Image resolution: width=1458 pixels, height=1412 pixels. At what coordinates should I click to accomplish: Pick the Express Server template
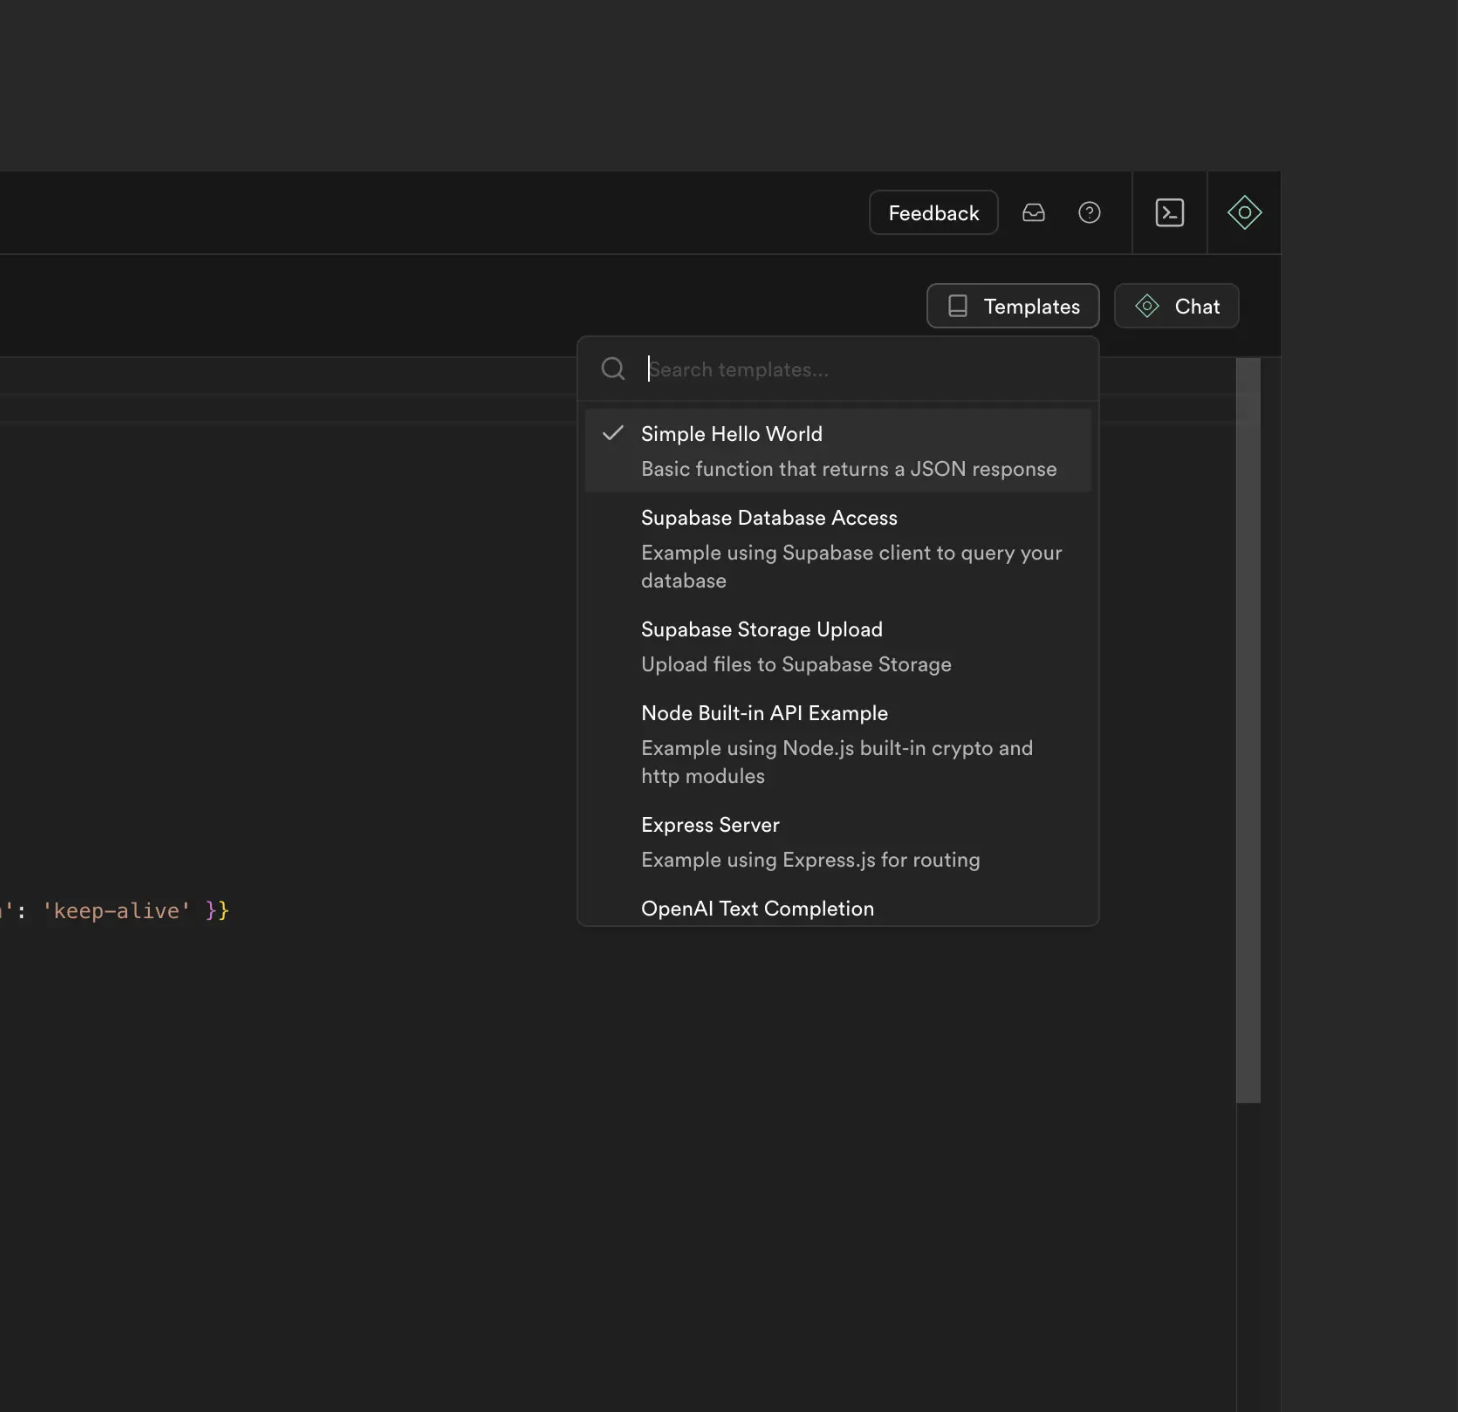click(838, 842)
